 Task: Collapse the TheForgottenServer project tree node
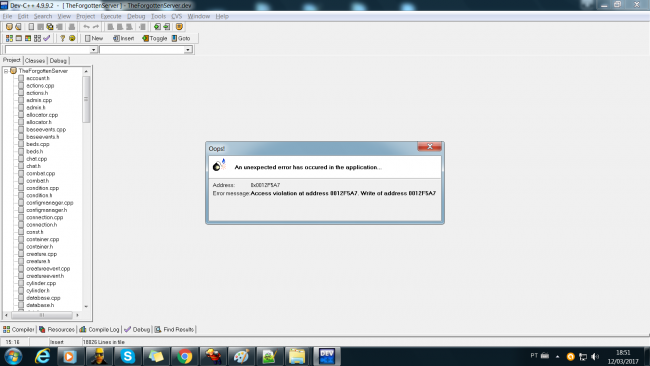(6, 71)
